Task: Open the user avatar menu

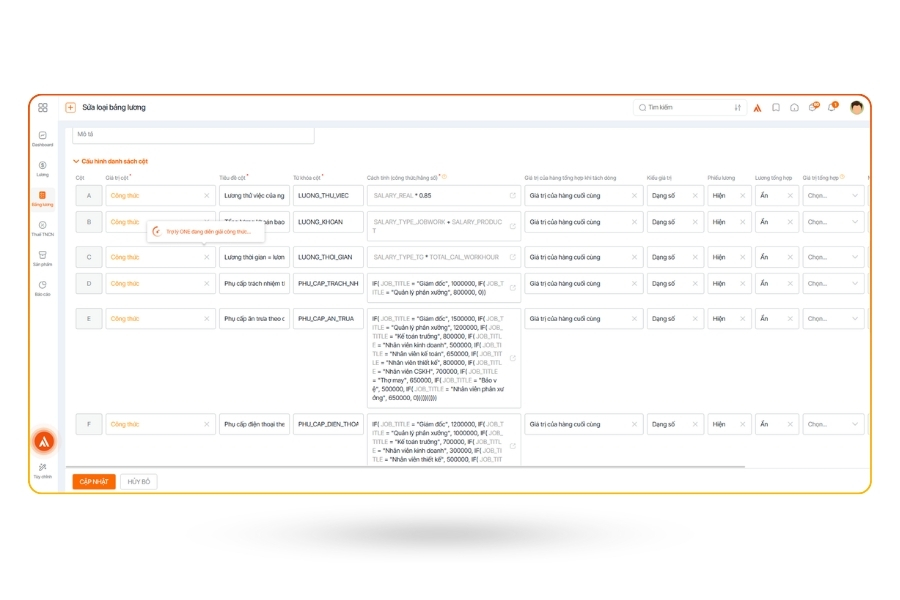Action: coord(857,107)
